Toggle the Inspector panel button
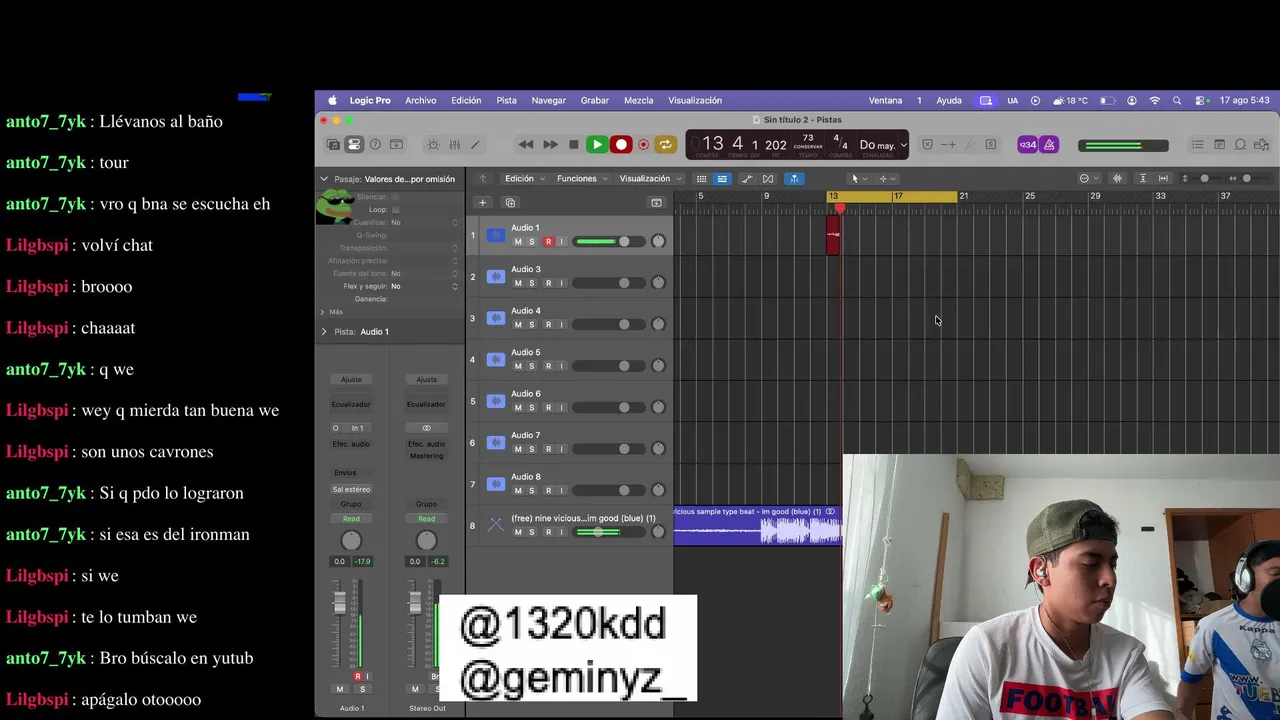 (354, 145)
